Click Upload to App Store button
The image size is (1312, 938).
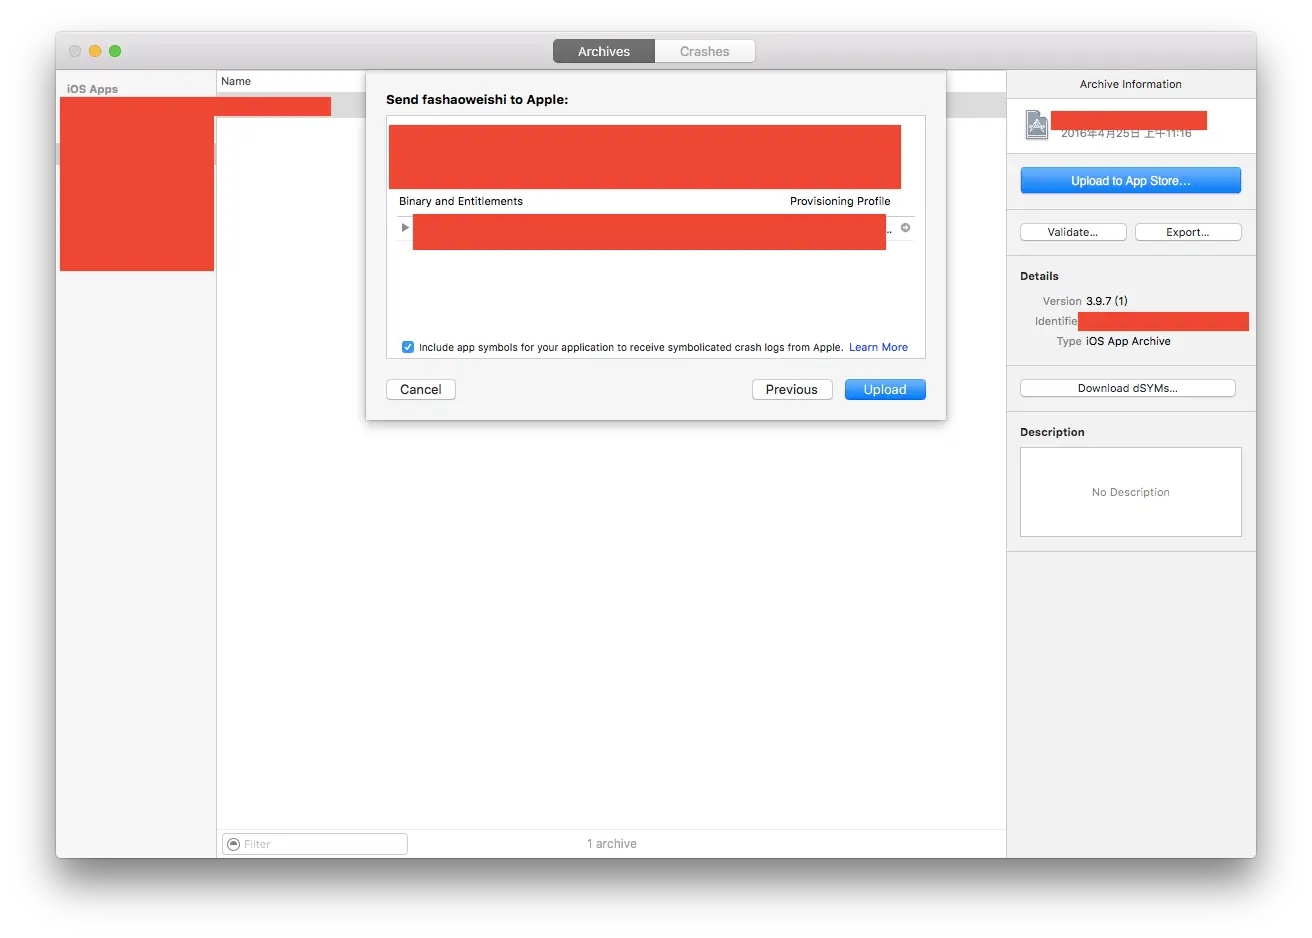click(1130, 181)
